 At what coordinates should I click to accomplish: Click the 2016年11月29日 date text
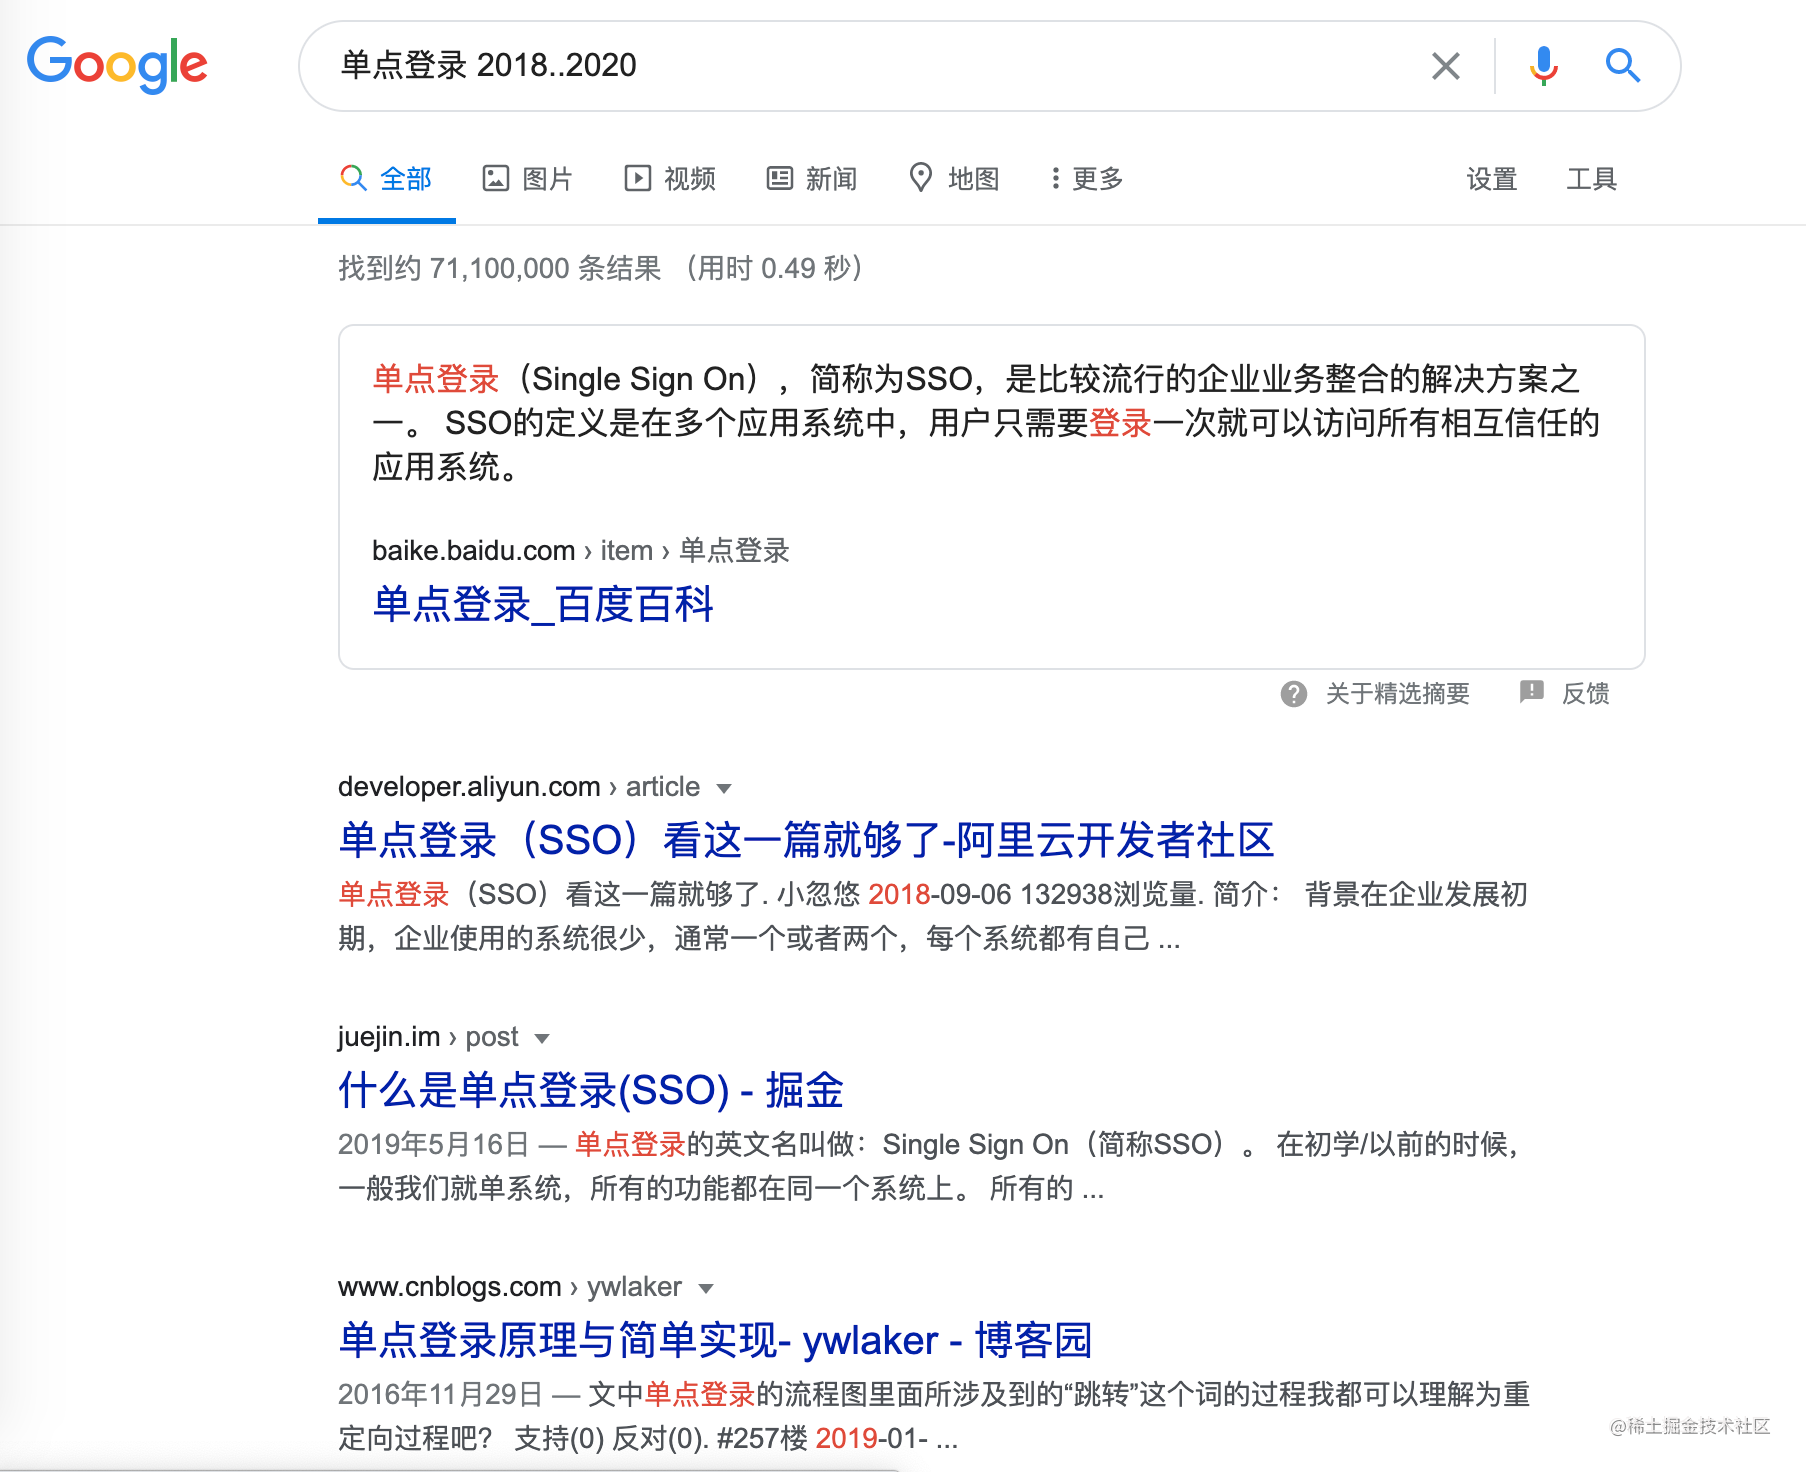[440, 1394]
